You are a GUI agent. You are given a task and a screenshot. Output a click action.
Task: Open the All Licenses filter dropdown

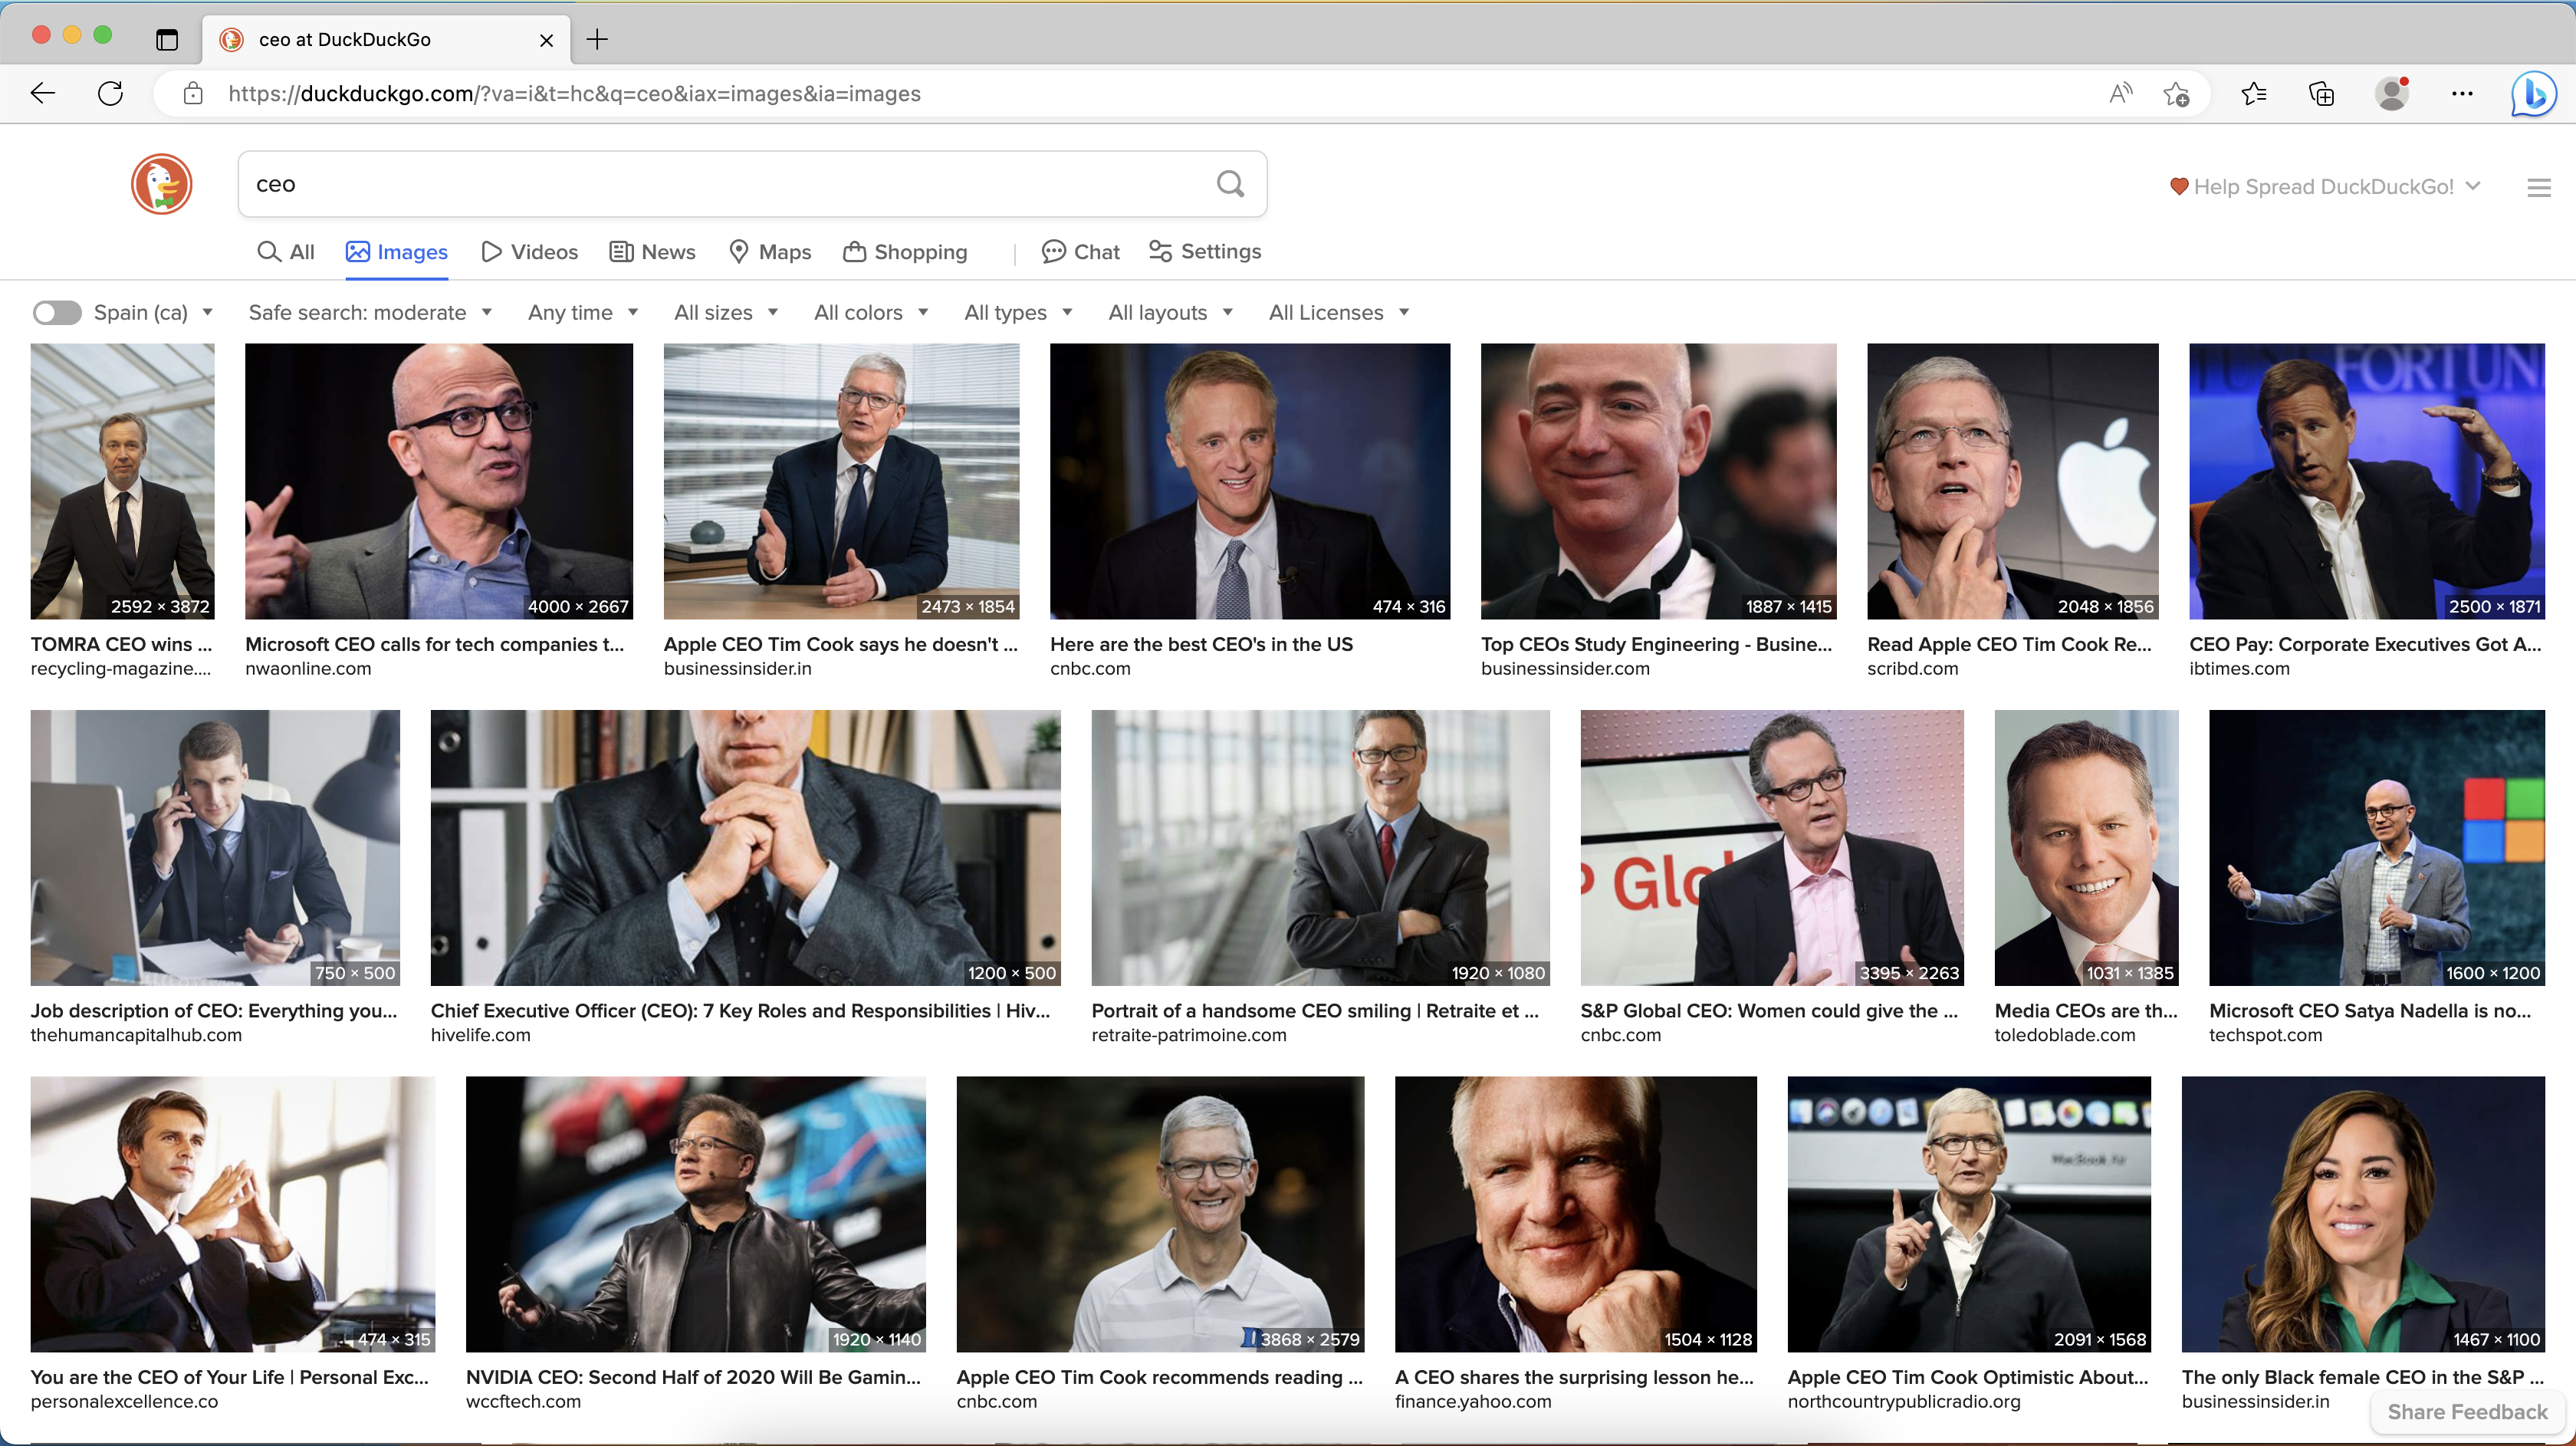(1339, 313)
